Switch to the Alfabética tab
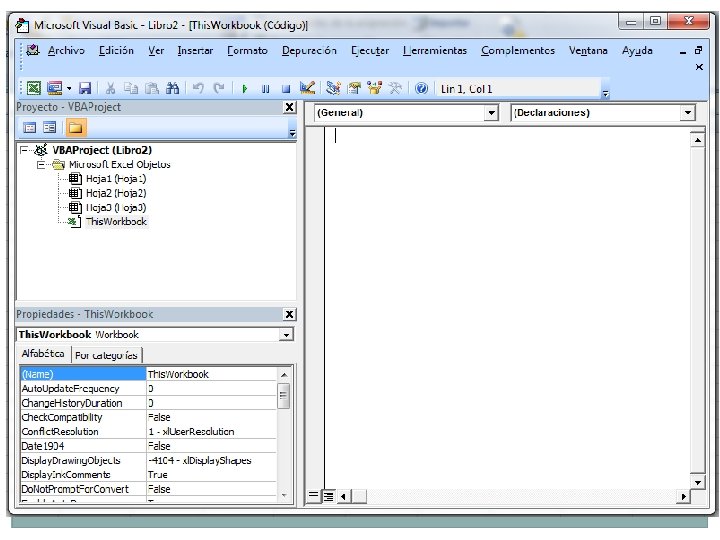Image resolution: width=720 pixels, height=540 pixels. [x=43, y=354]
